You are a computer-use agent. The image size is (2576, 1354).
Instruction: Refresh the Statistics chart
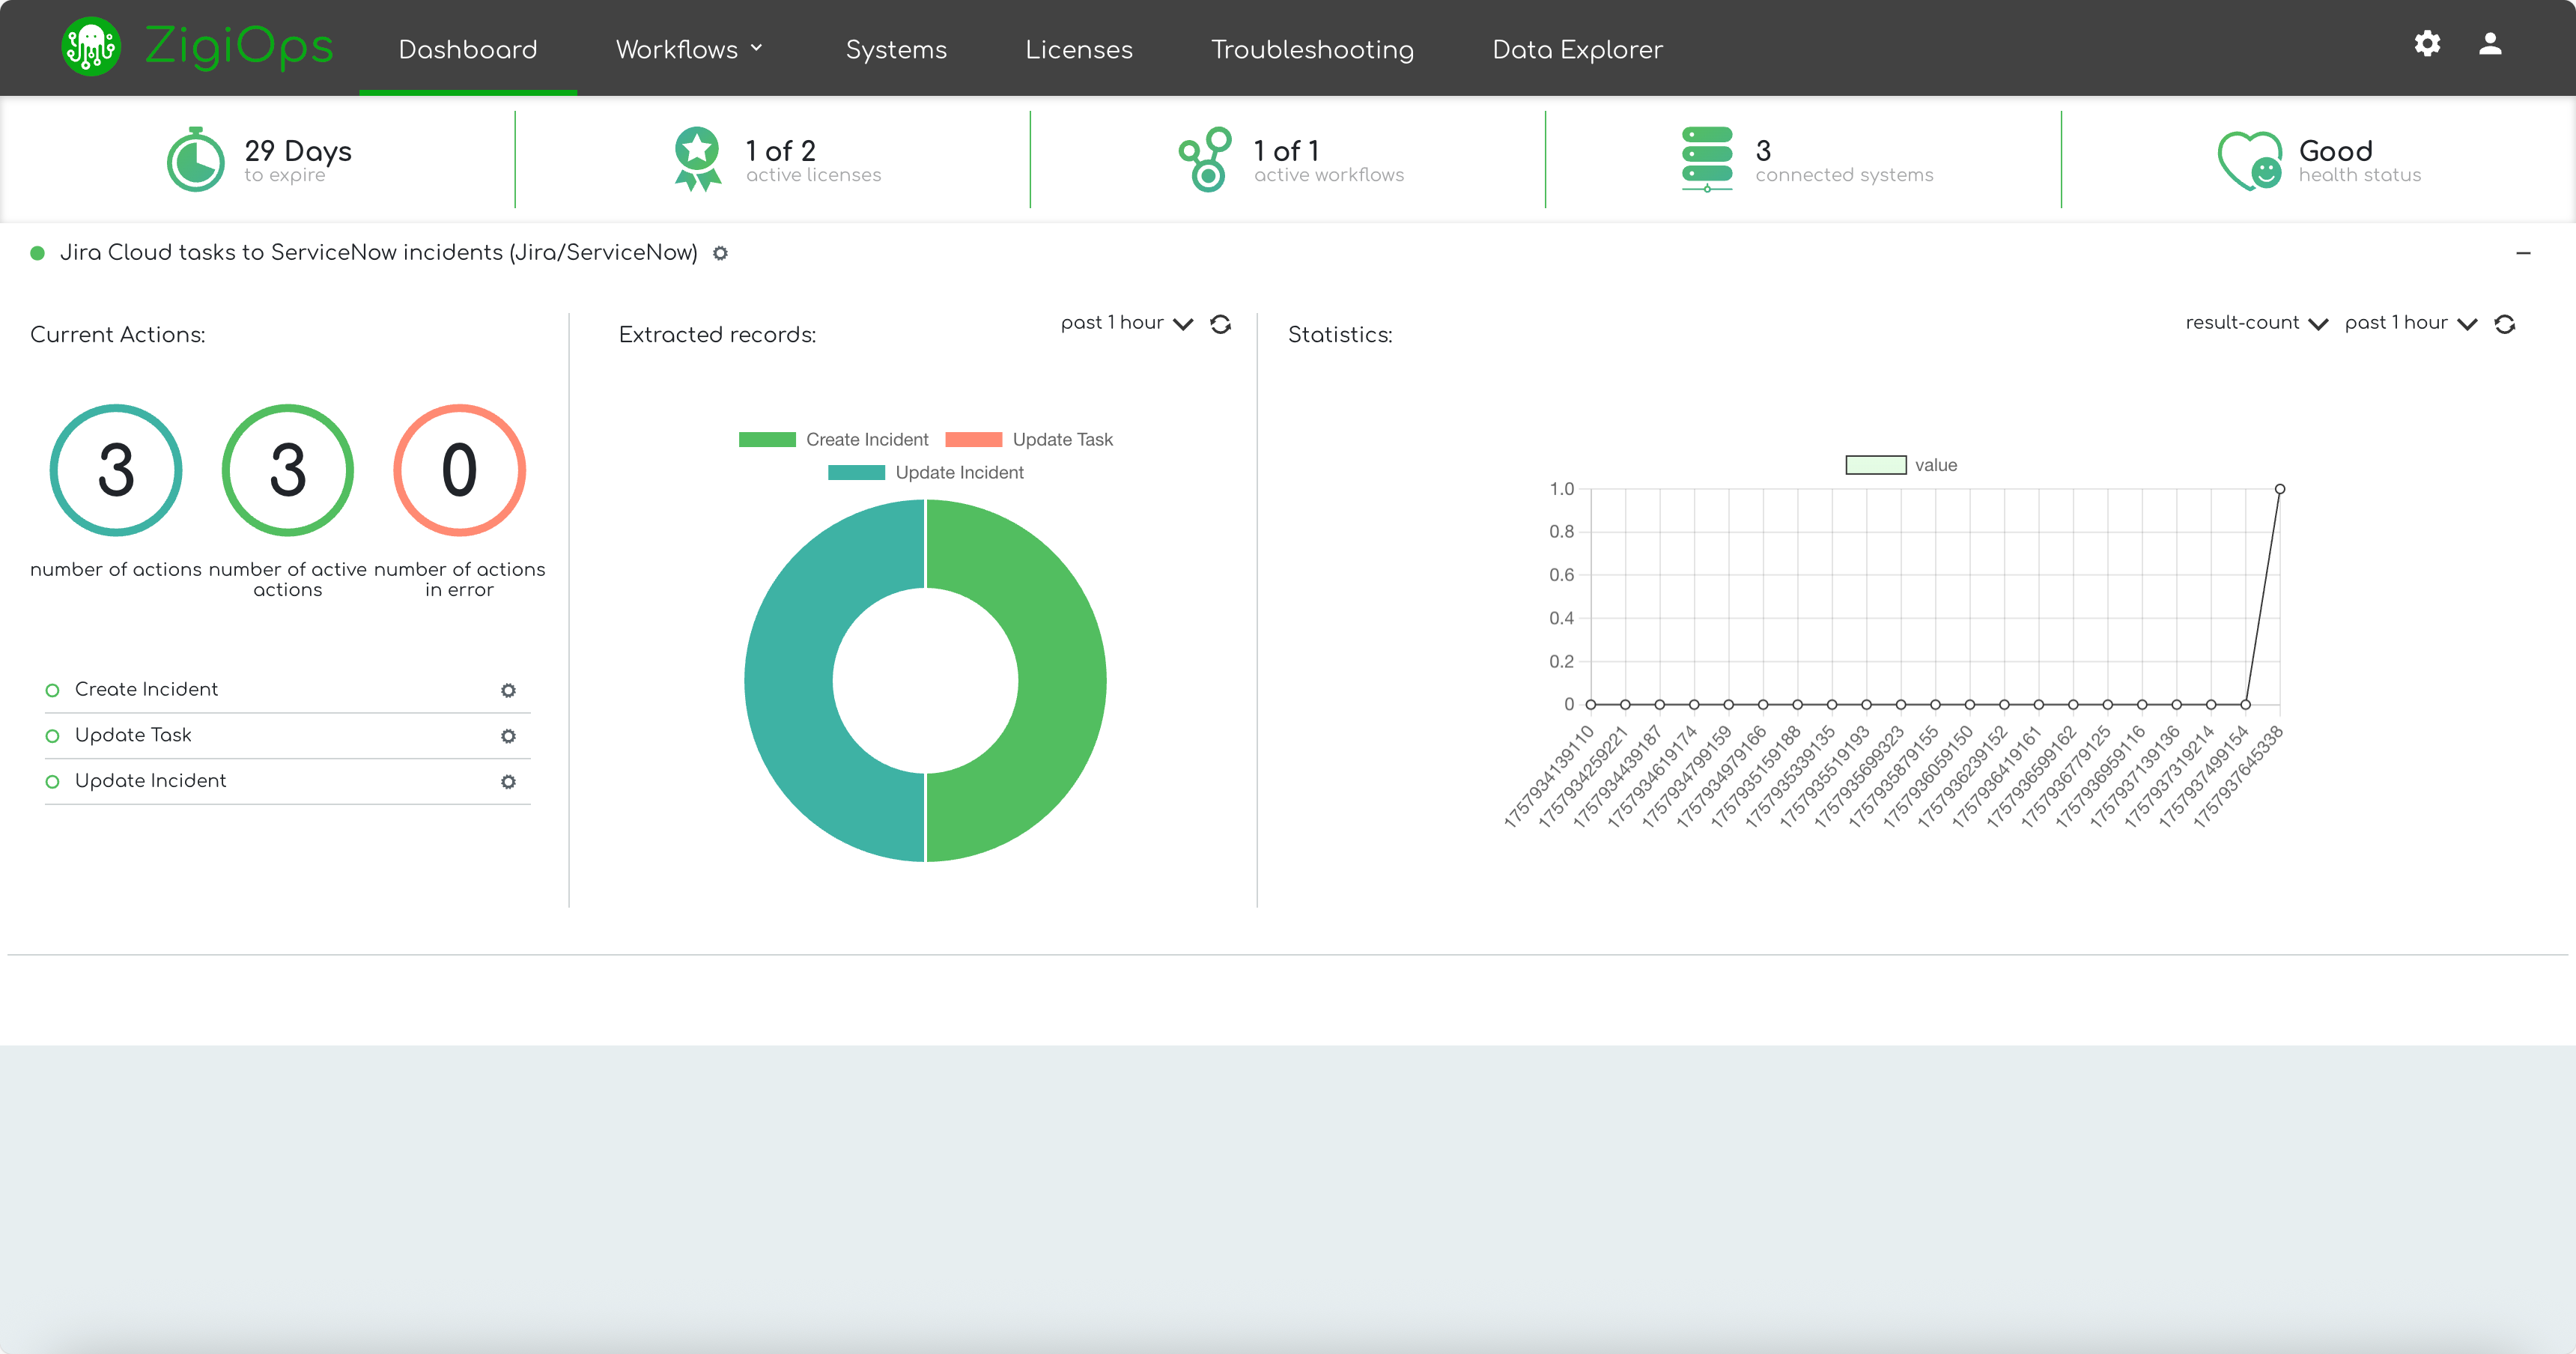2504,324
